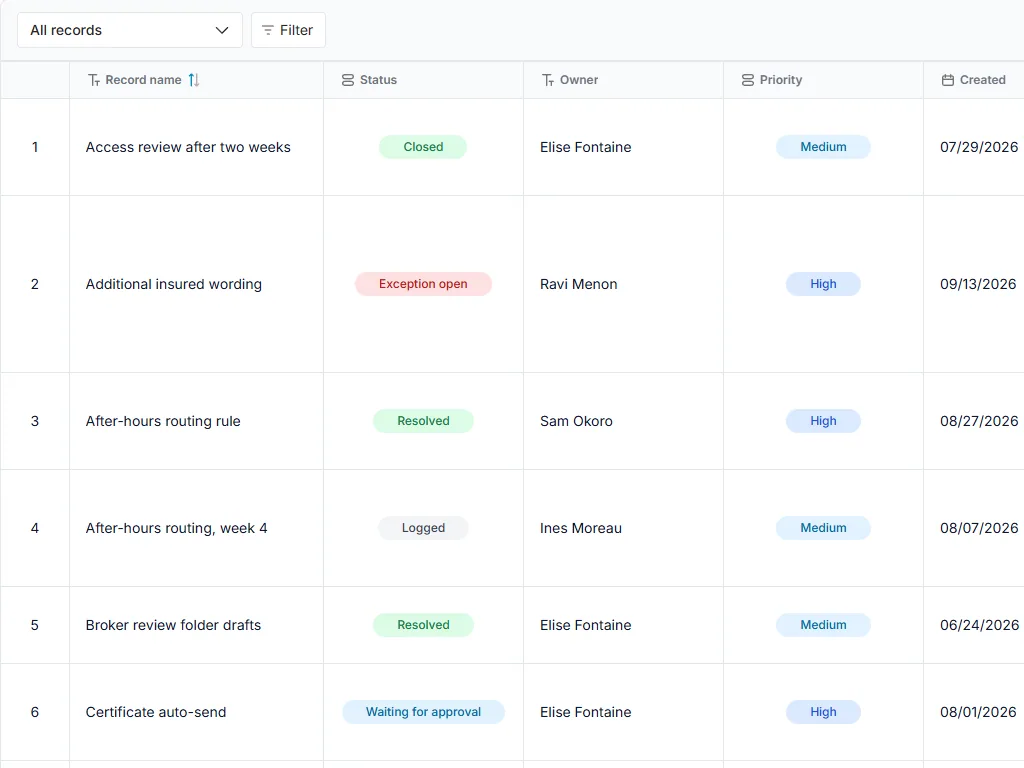Image resolution: width=1024 pixels, height=768 pixels.
Task: Select 'Additional insured wording' record
Action: tap(174, 284)
